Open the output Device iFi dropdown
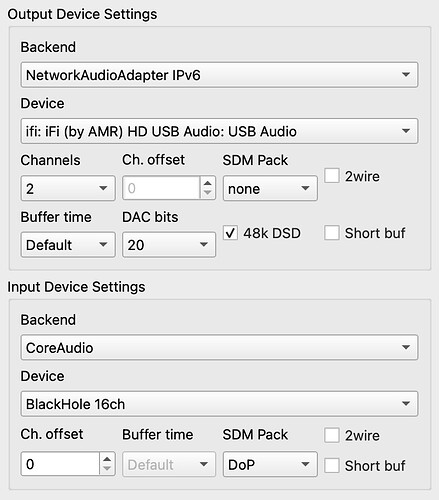Viewport: 439px width, 500px height. 219,131
